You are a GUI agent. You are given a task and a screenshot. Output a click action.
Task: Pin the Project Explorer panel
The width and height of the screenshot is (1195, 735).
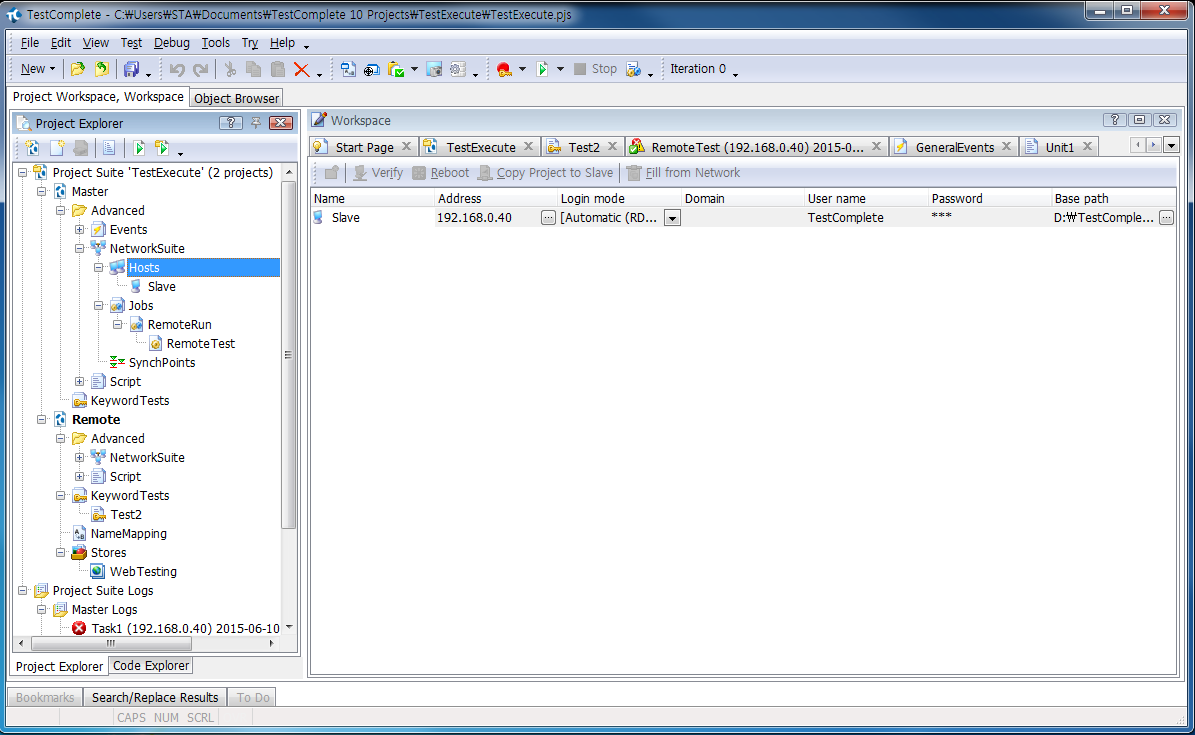pos(255,123)
